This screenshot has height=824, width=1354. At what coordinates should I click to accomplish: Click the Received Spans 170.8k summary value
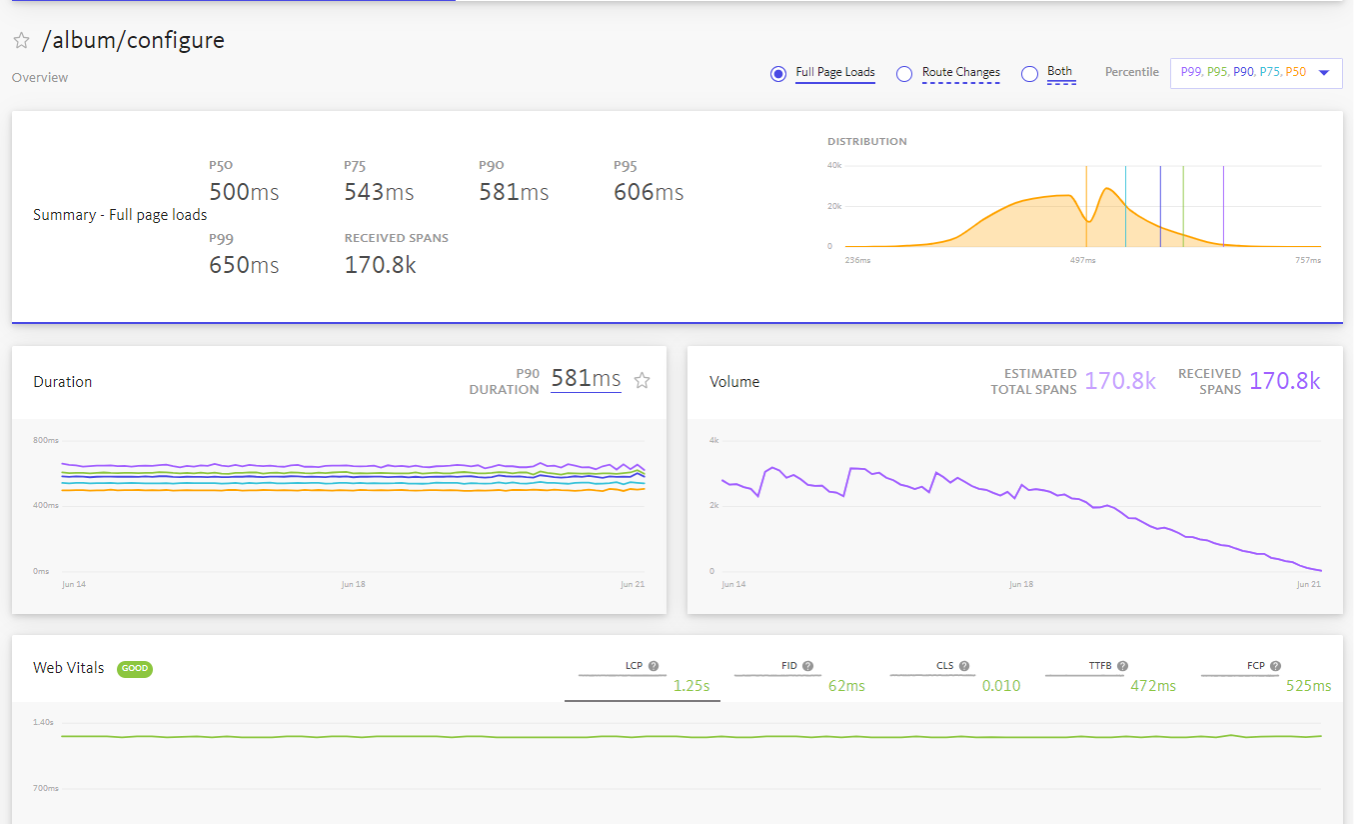[380, 265]
